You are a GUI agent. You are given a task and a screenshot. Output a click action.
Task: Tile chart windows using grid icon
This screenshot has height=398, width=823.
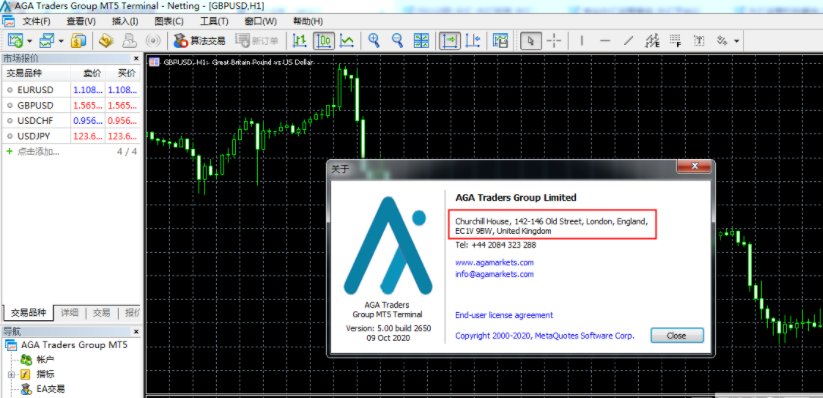point(421,40)
